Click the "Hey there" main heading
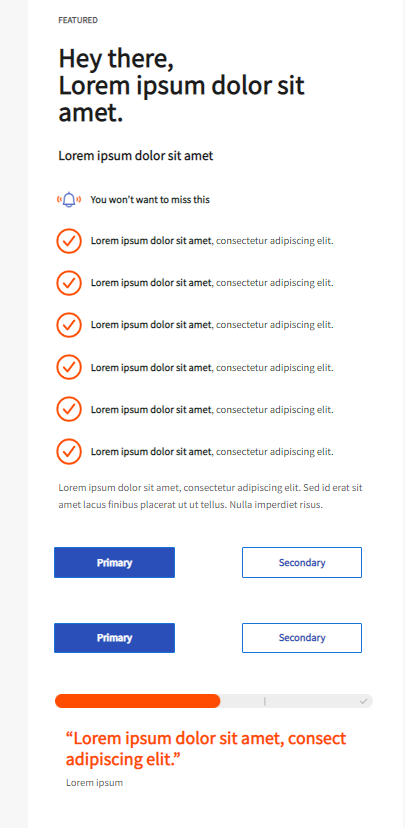 coord(182,85)
